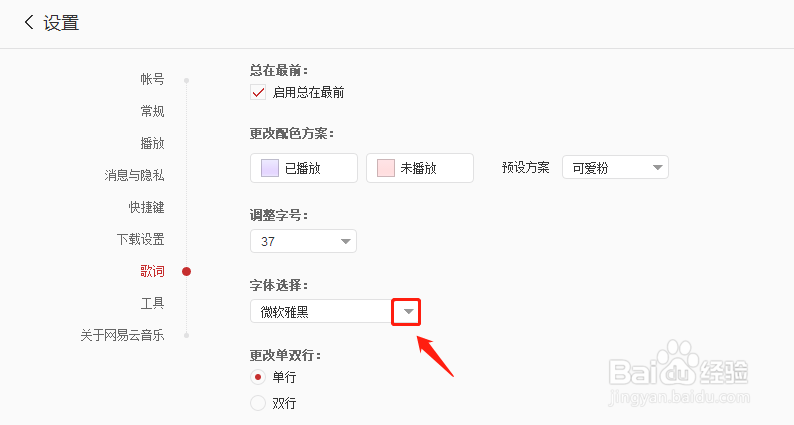Viewport: 794px width, 425px height.
Task: Open the 预设方案 可爱粉 dropdown
Action: coord(615,168)
